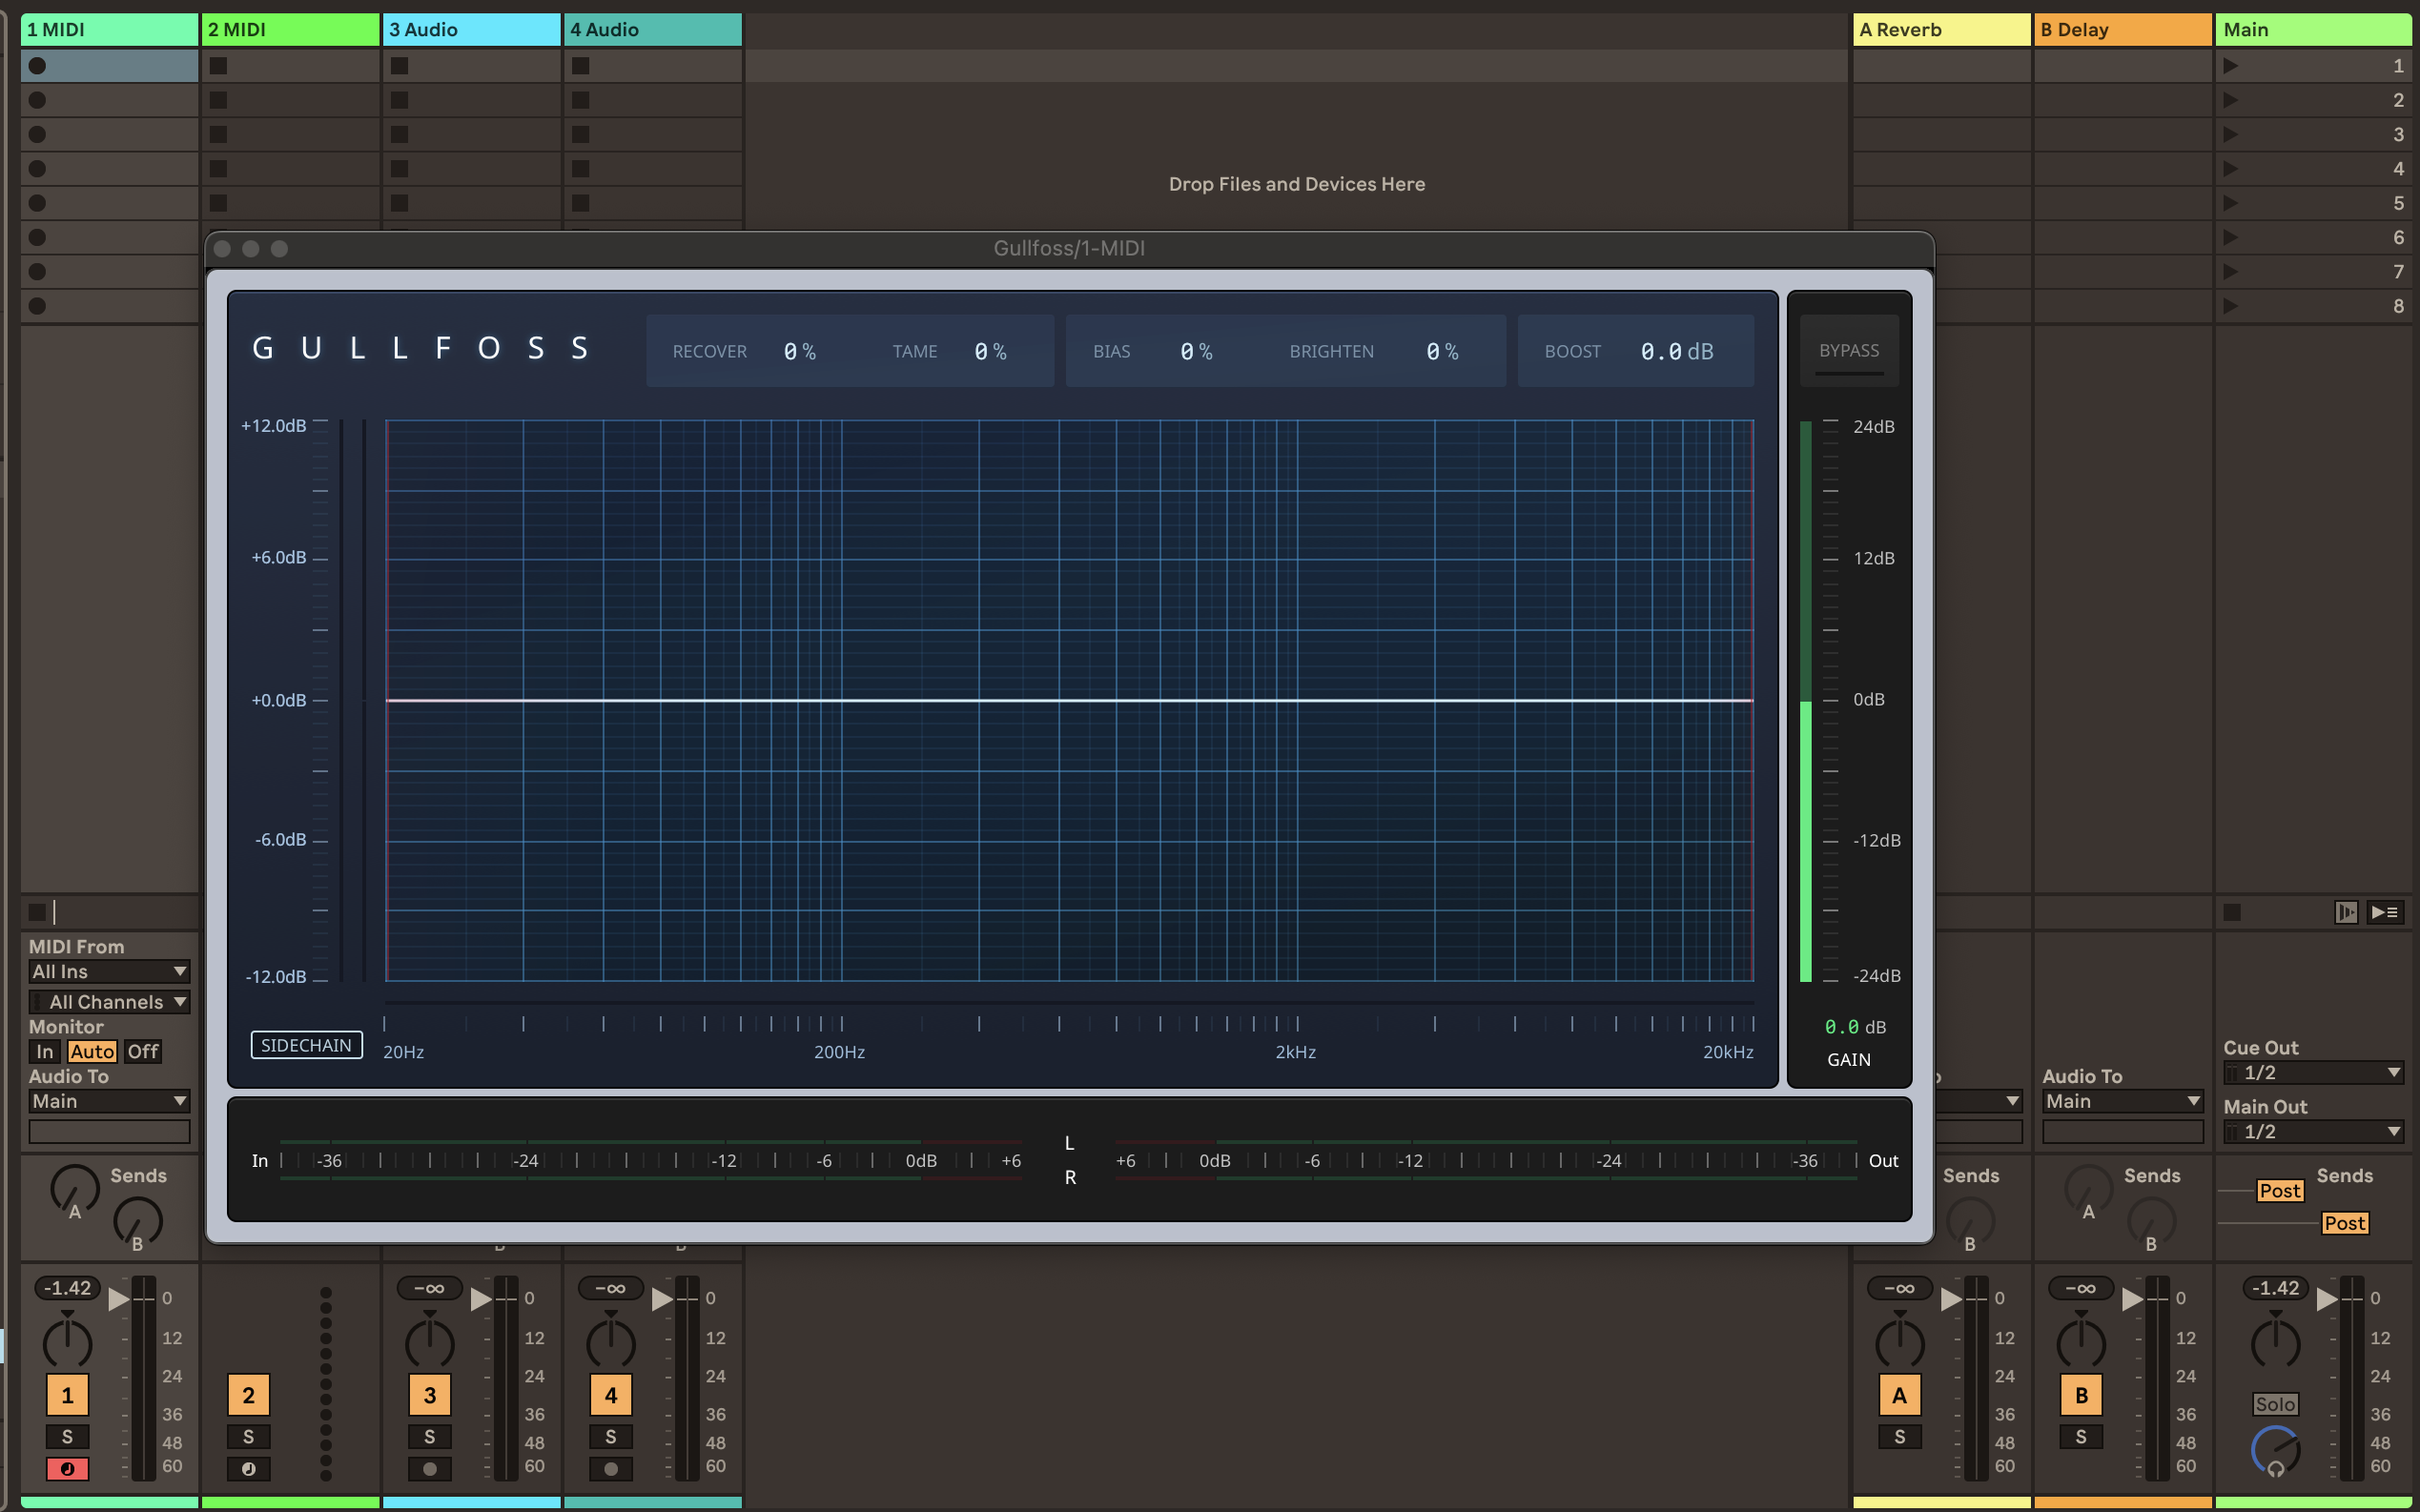This screenshot has width=2420, height=1512.
Task: Click the Back to Arrangement icon
Action: [2385, 912]
